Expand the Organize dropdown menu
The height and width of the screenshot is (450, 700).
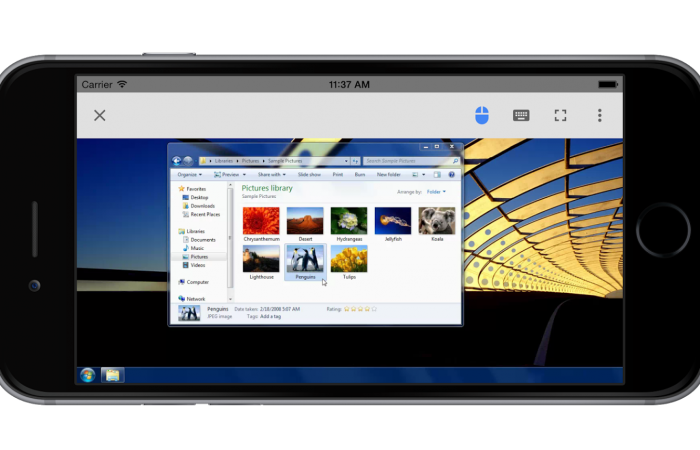click(190, 174)
